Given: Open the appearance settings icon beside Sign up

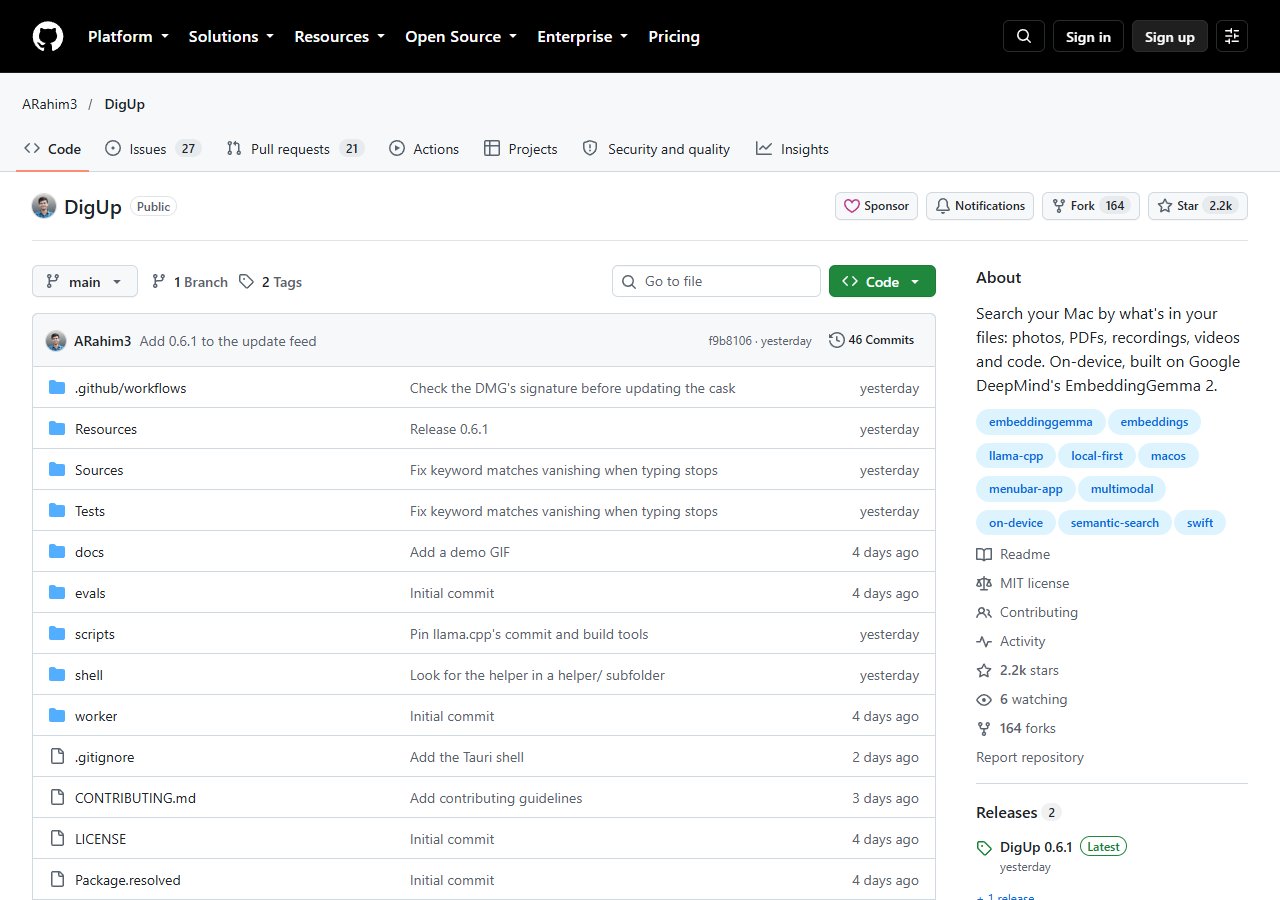Looking at the screenshot, I should coord(1232,36).
